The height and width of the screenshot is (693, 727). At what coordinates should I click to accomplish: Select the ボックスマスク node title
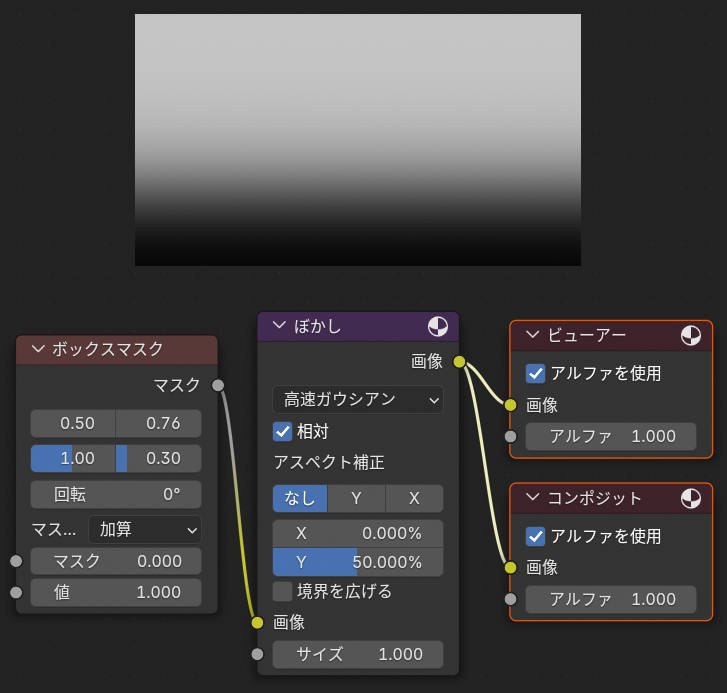point(107,349)
